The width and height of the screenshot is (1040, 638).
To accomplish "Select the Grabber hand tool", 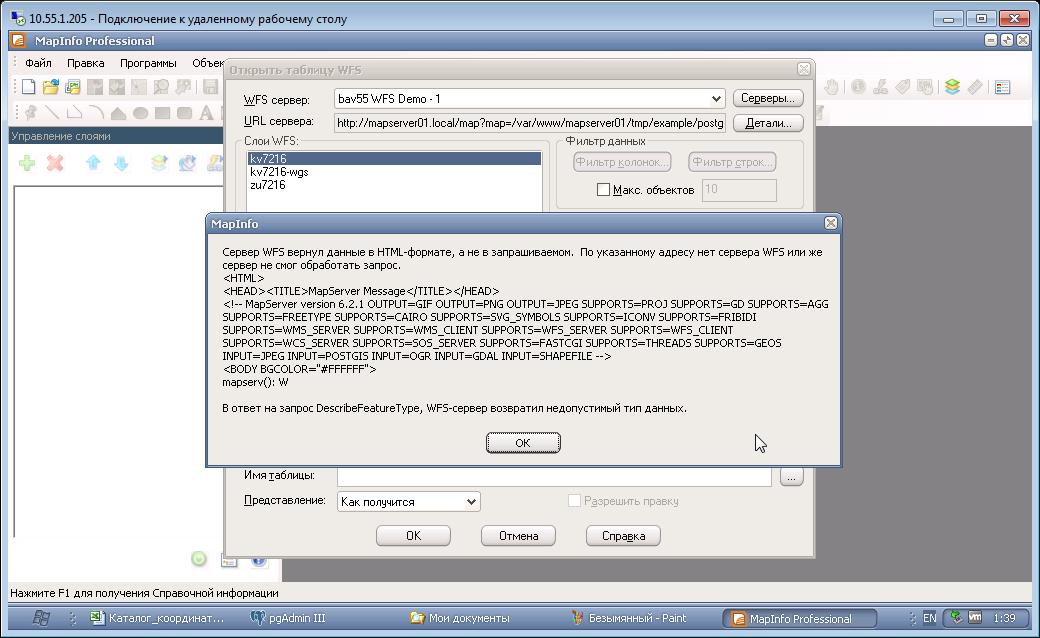I will coord(831,87).
